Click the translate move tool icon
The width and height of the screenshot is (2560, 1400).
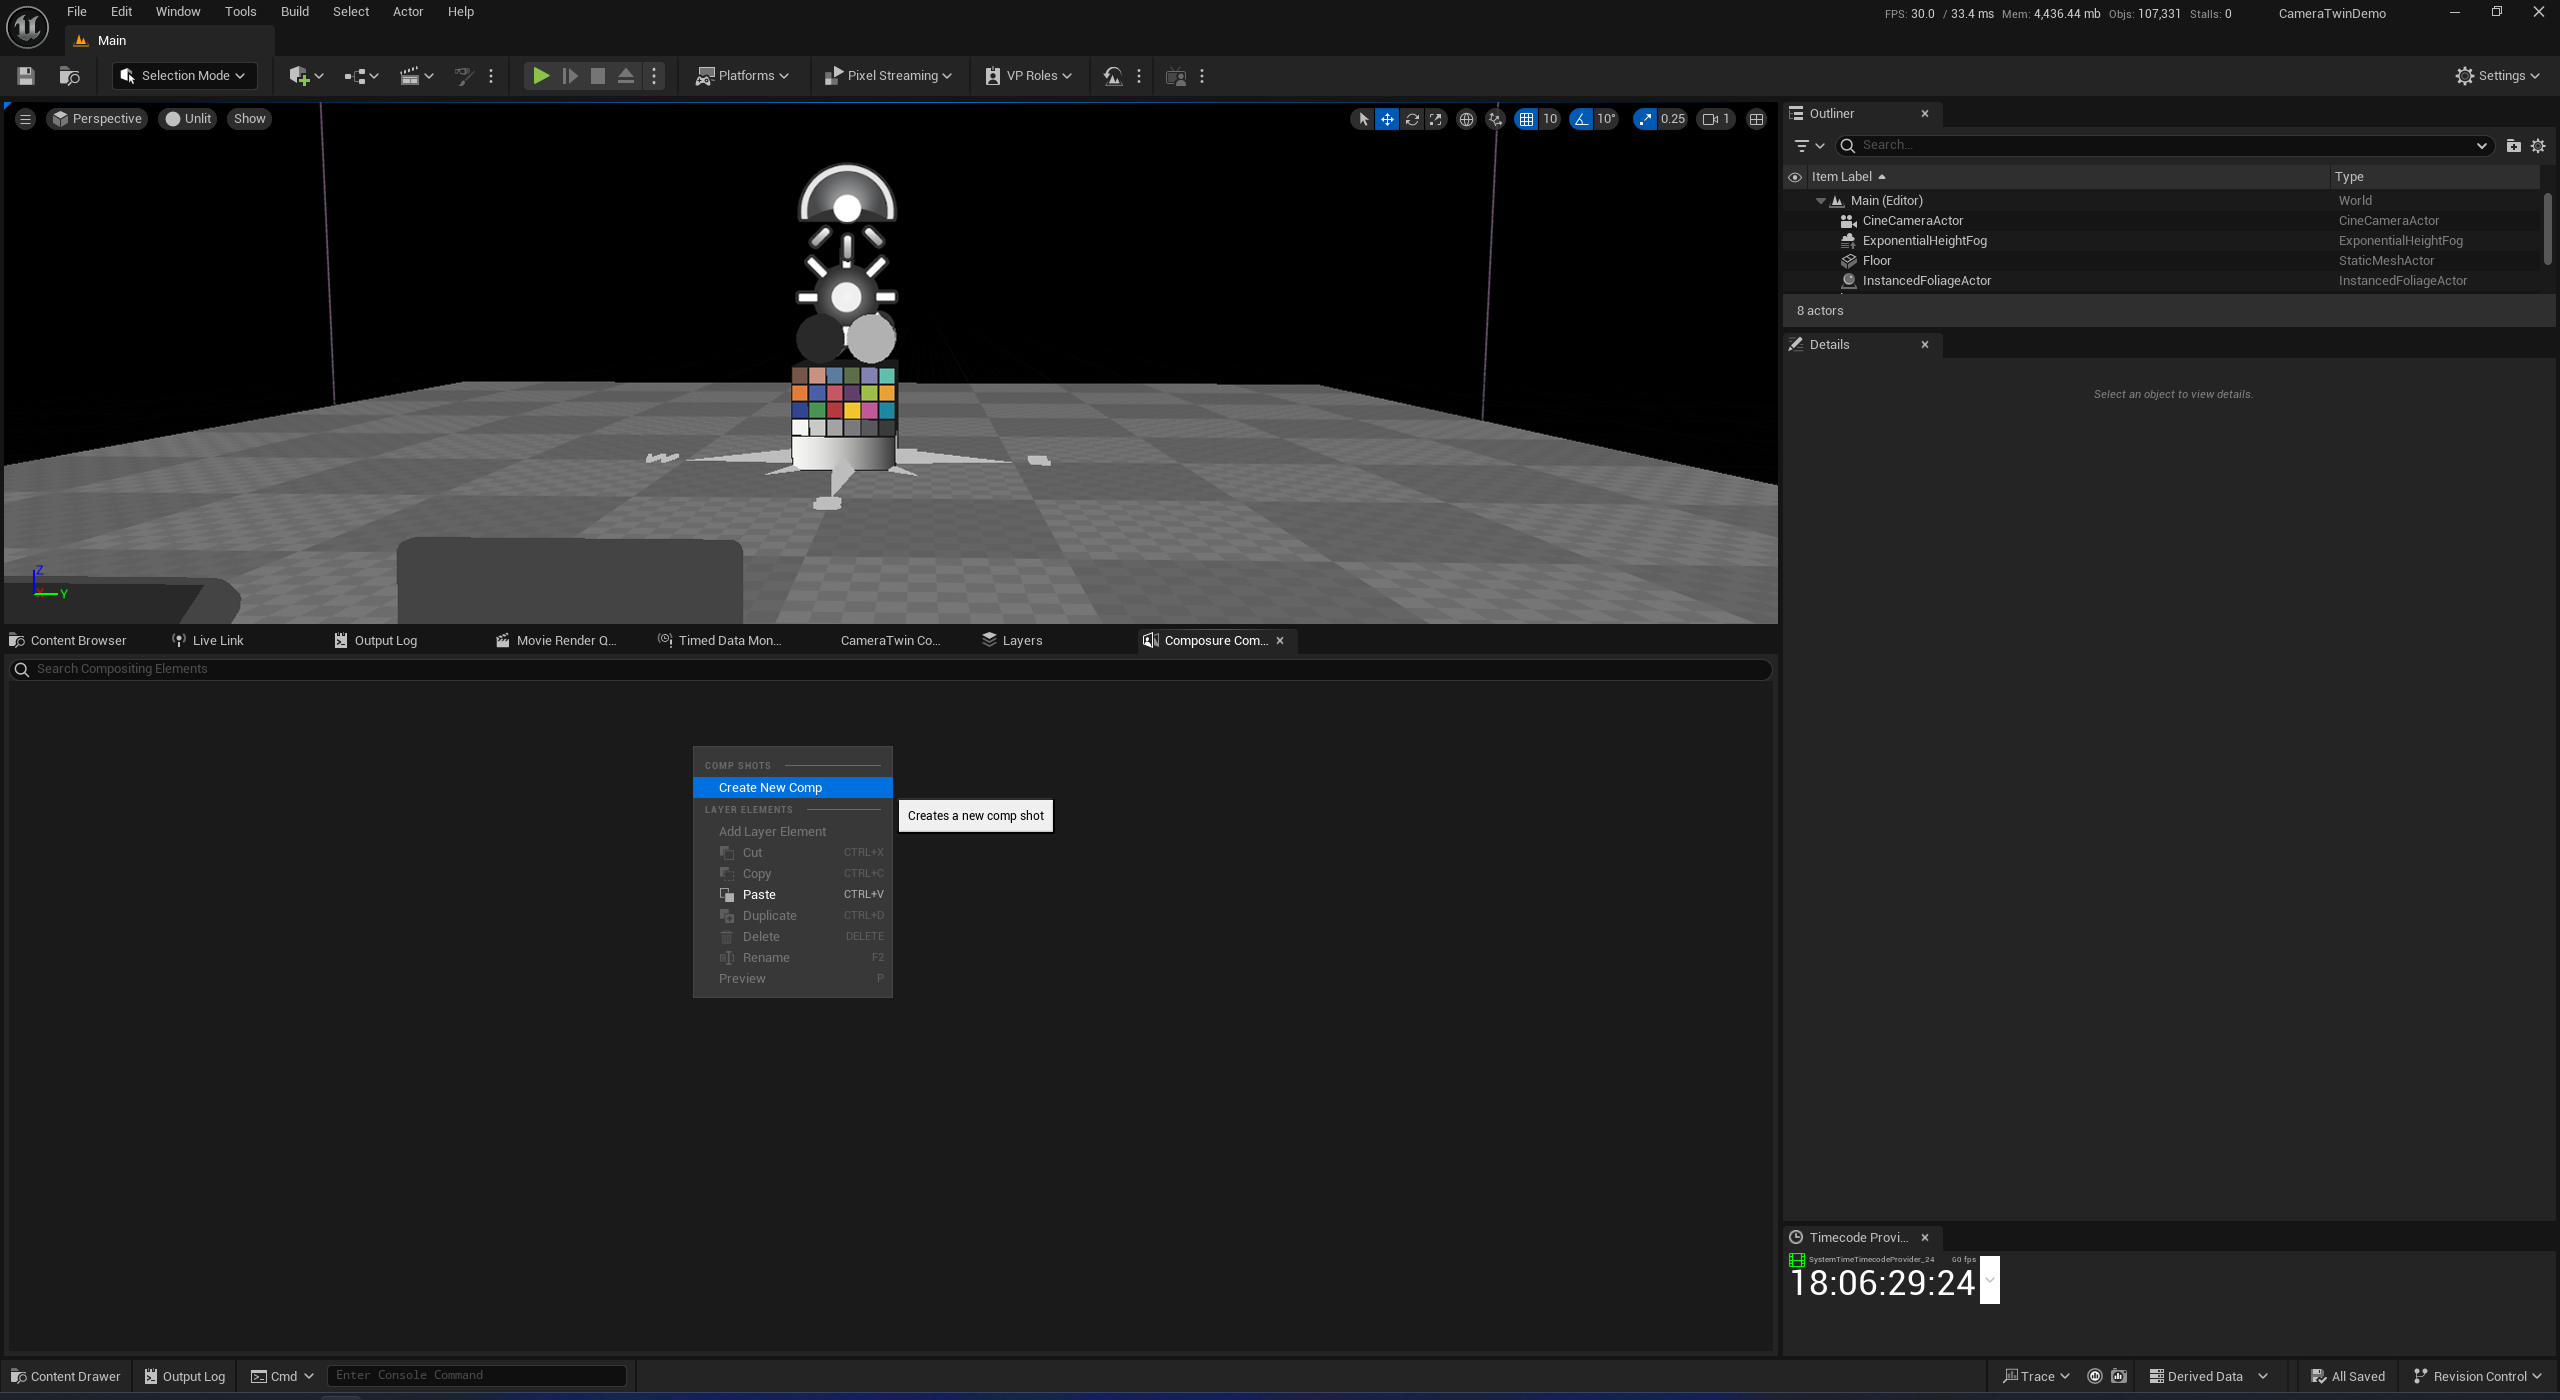pos(1387,119)
